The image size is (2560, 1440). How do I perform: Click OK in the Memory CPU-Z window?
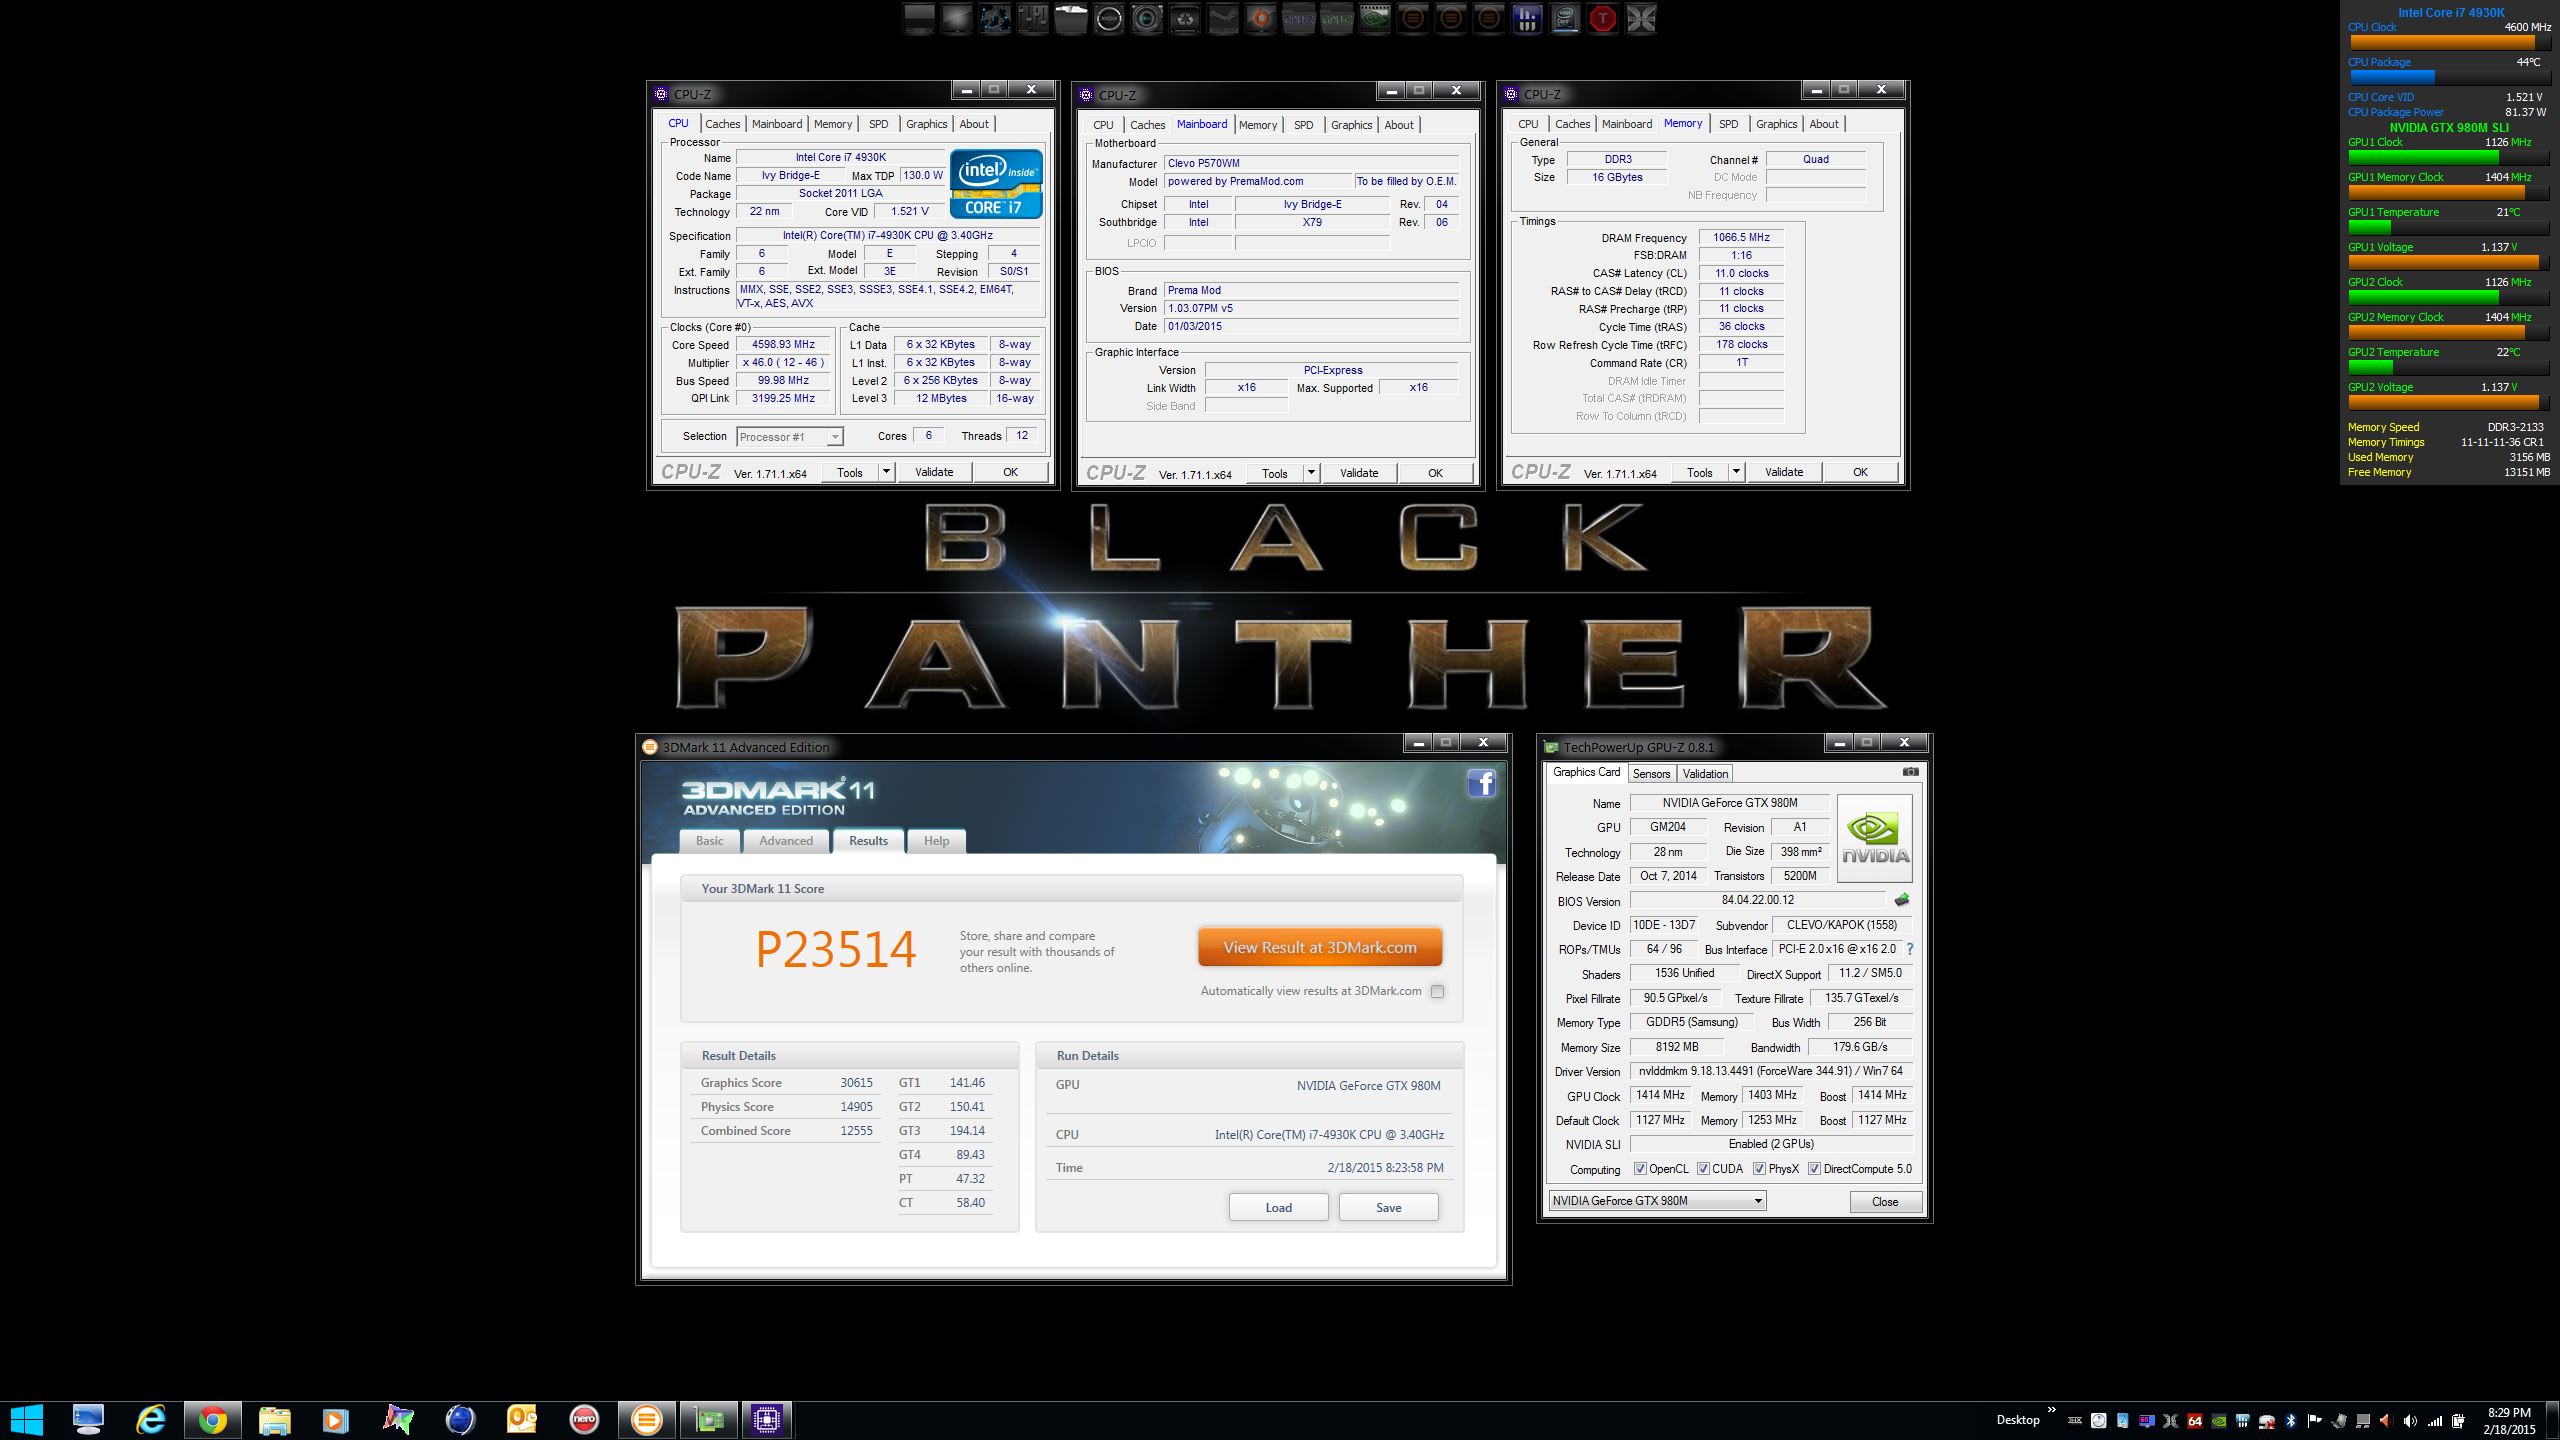pos(1860,472)
